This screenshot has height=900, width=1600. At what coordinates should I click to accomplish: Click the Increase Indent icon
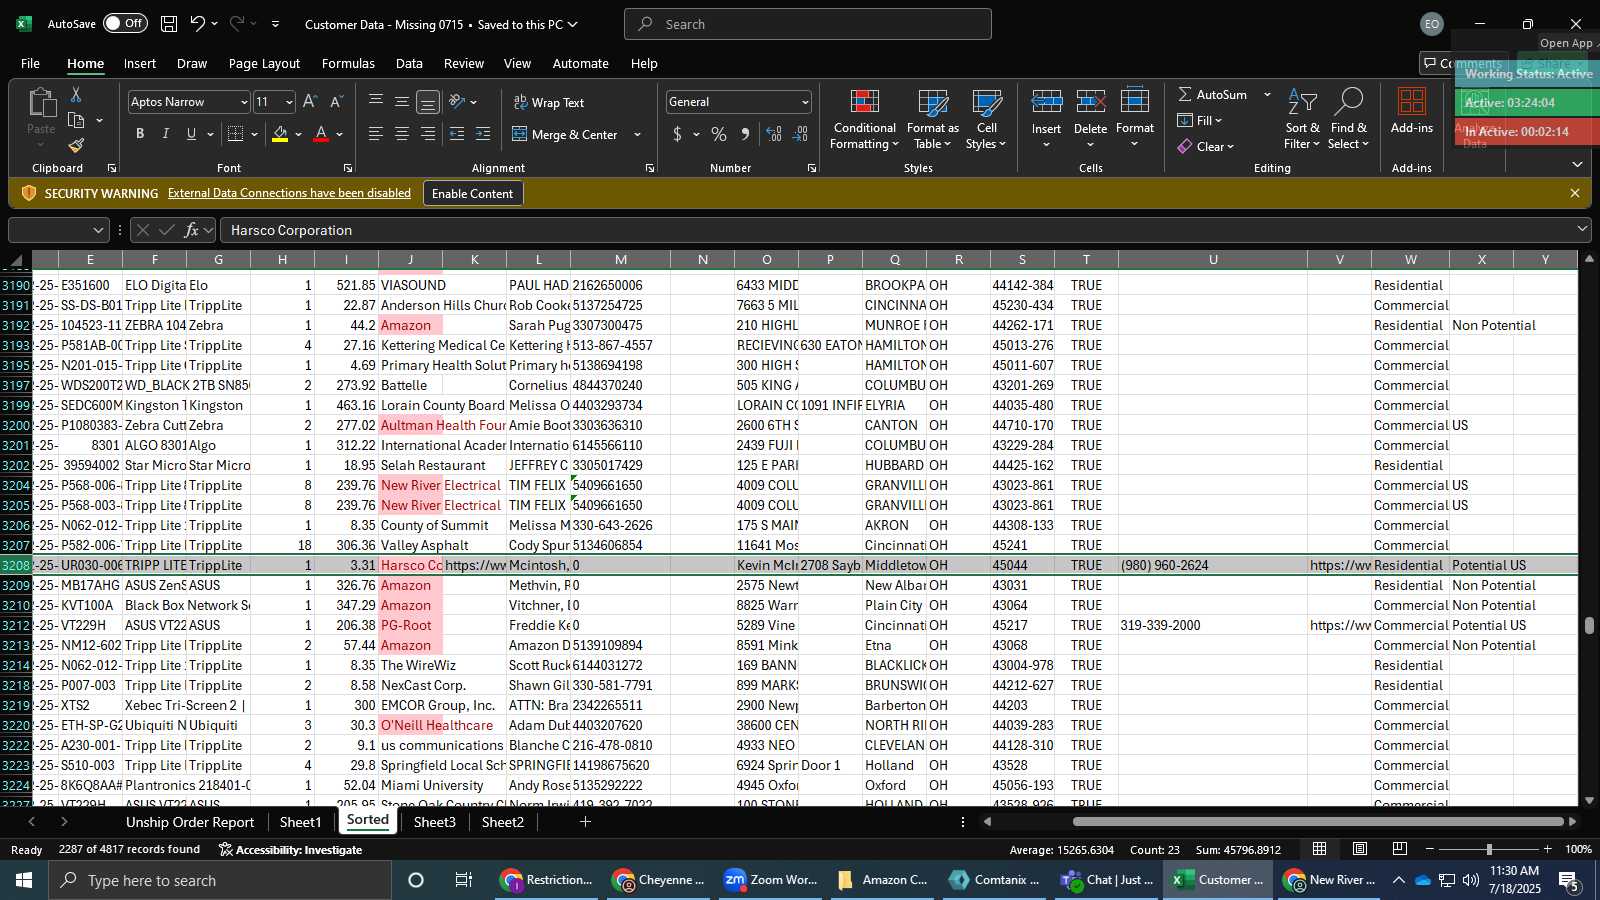[483, 134]
